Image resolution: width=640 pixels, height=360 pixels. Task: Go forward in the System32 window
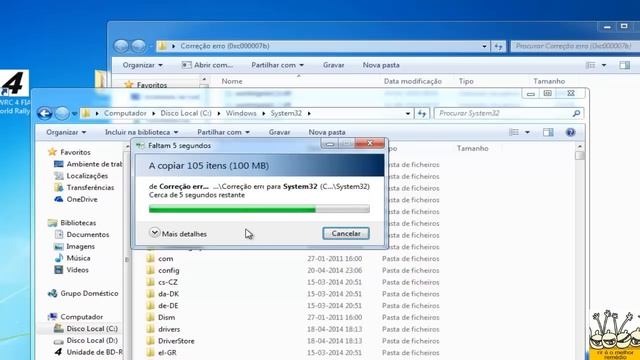(x=62, y=113)
